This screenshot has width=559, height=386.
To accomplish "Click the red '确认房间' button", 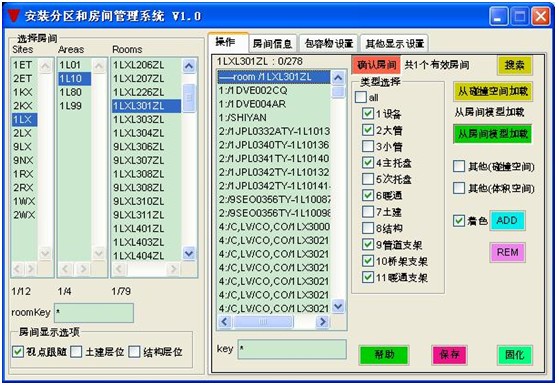I will [376, 65].
